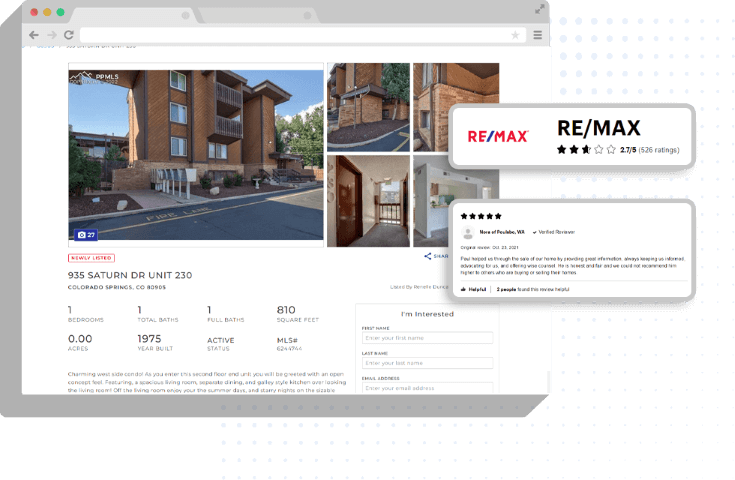This screenshot has height=480, width=735.
Task: Click the page scrollbar
Action: point(548,381)
